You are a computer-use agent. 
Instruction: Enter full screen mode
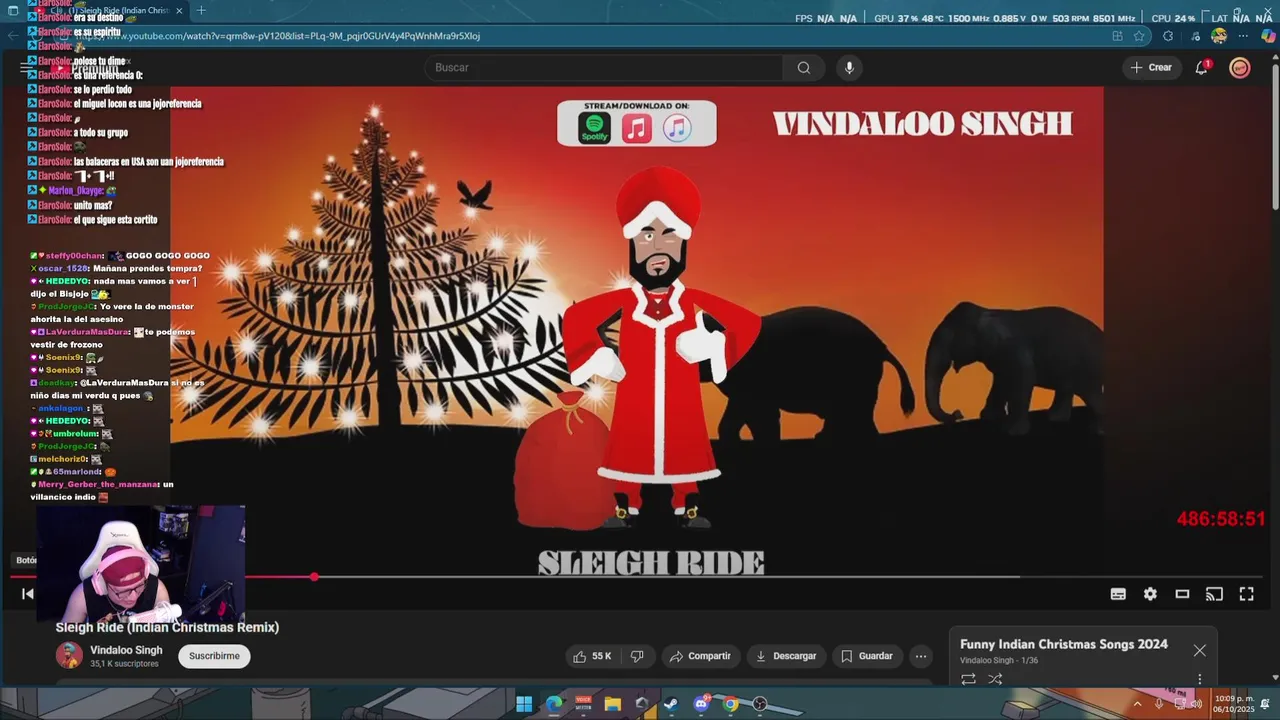click(x=1246, y=594)
